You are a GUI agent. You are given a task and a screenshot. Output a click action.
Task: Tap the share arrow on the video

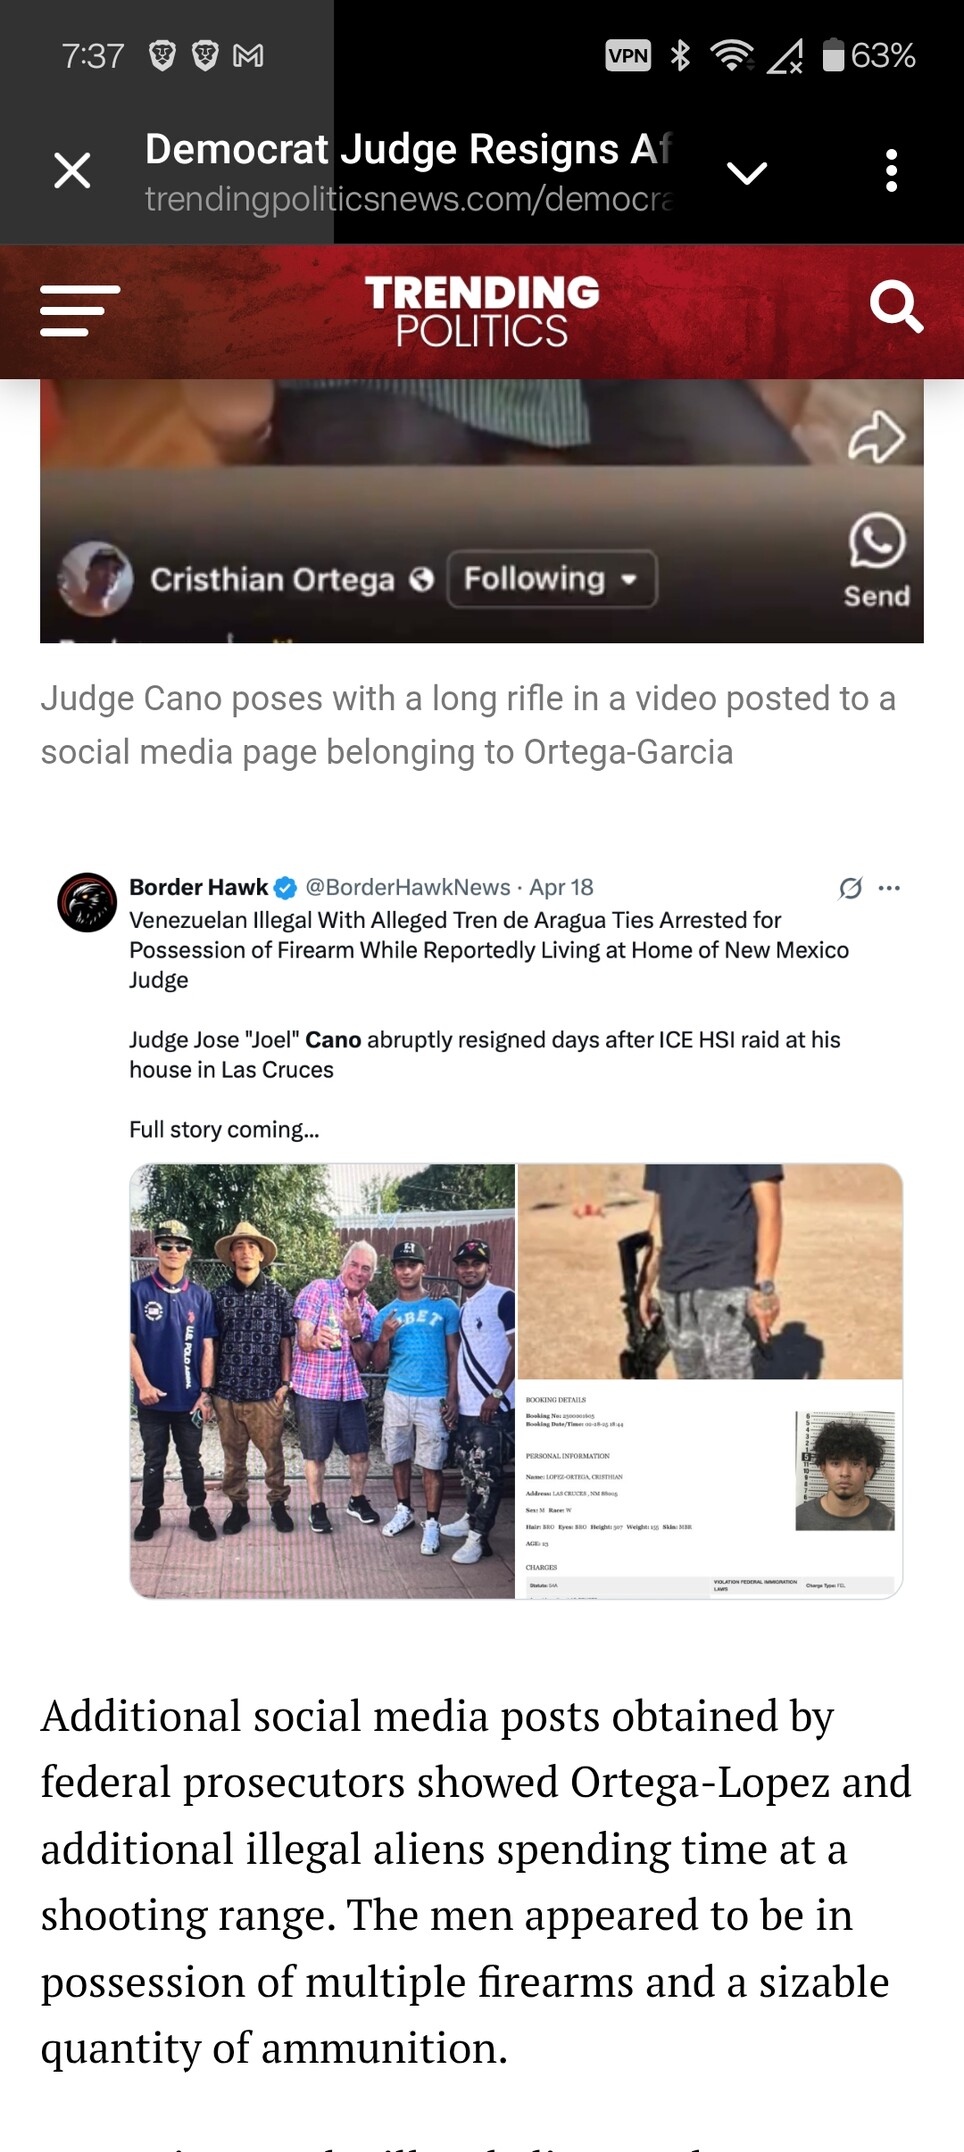(x=877, y=436)
